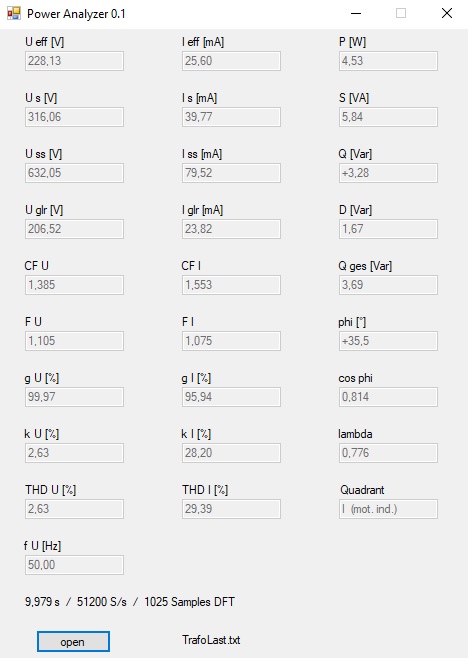Screen dimensions: 468x658
Task: Select the Quadrant field showing mot. ind.
Action: click(388, 509)
